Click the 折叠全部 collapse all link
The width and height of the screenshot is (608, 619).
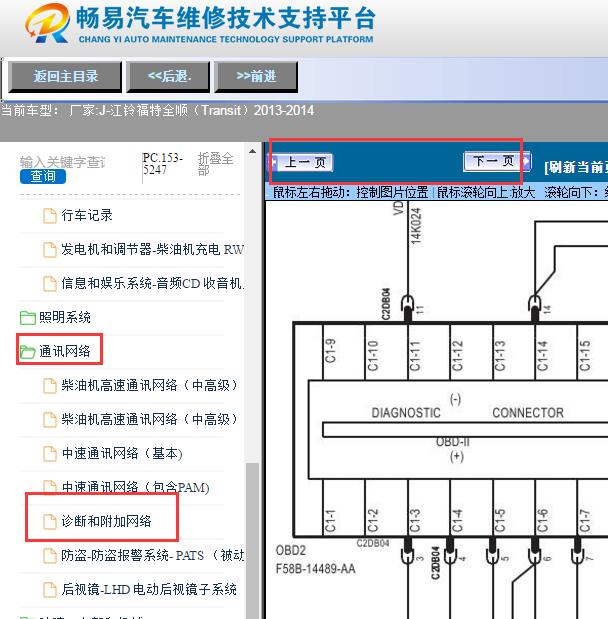(215, 164)
